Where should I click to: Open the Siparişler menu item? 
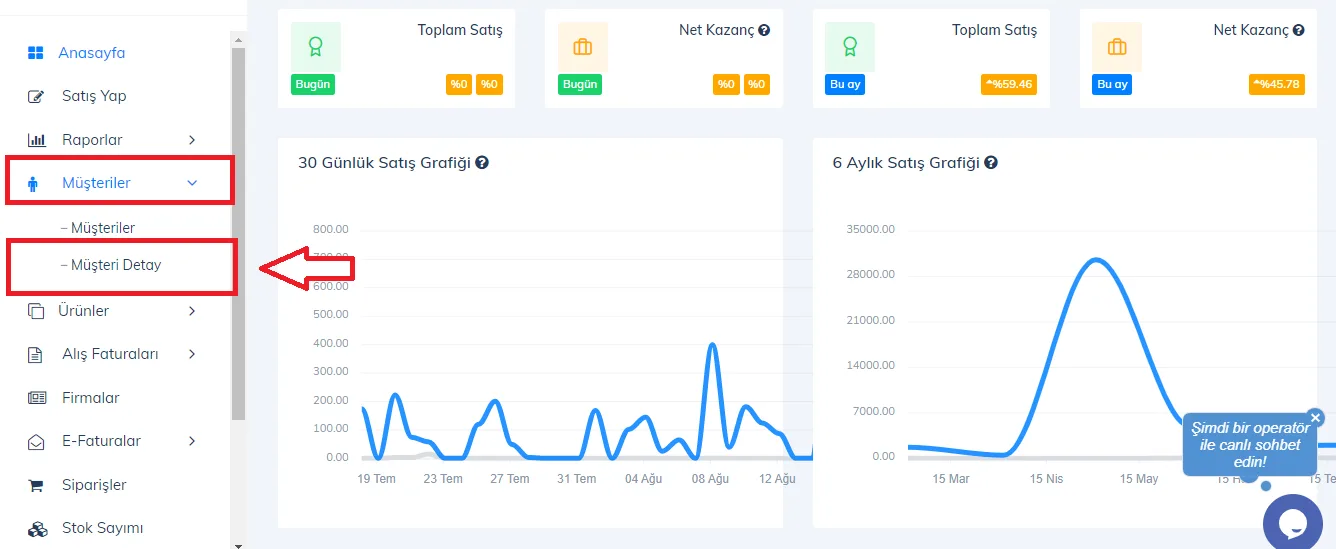click(94, 485)
